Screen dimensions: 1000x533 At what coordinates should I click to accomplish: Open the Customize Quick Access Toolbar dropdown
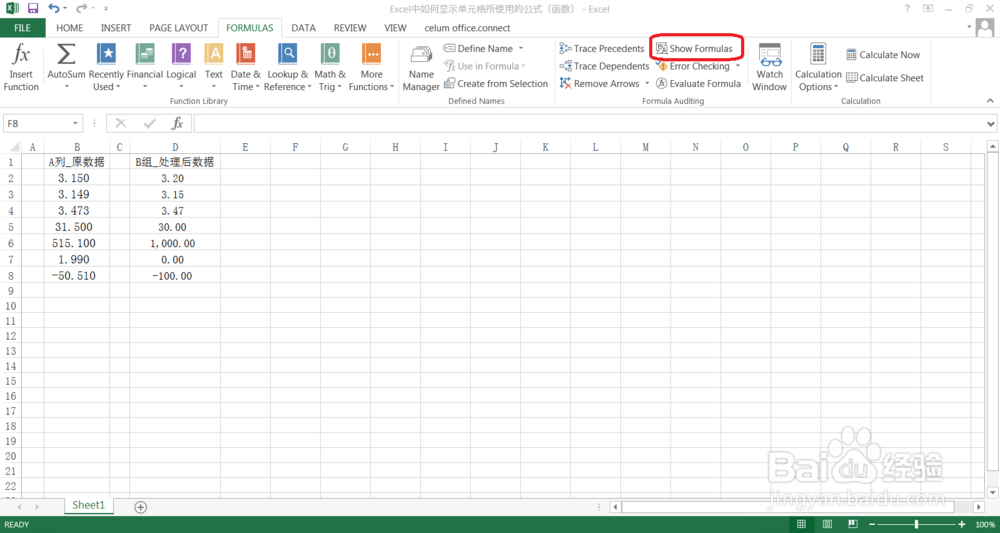(105, 9)
